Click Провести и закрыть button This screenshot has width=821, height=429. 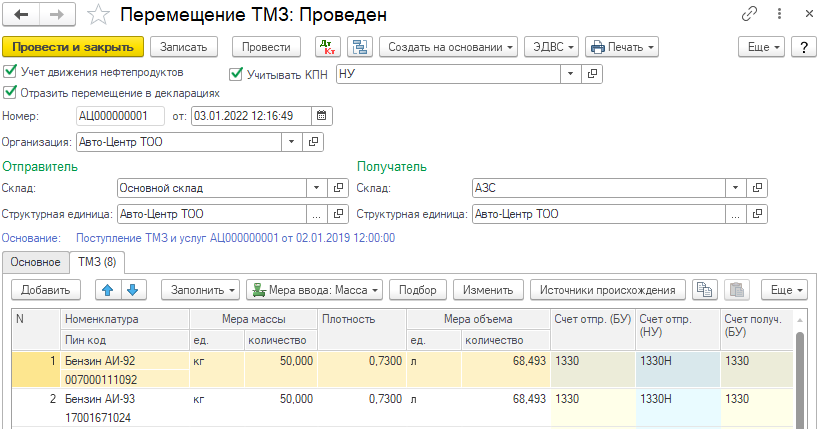tap(73, 47)
